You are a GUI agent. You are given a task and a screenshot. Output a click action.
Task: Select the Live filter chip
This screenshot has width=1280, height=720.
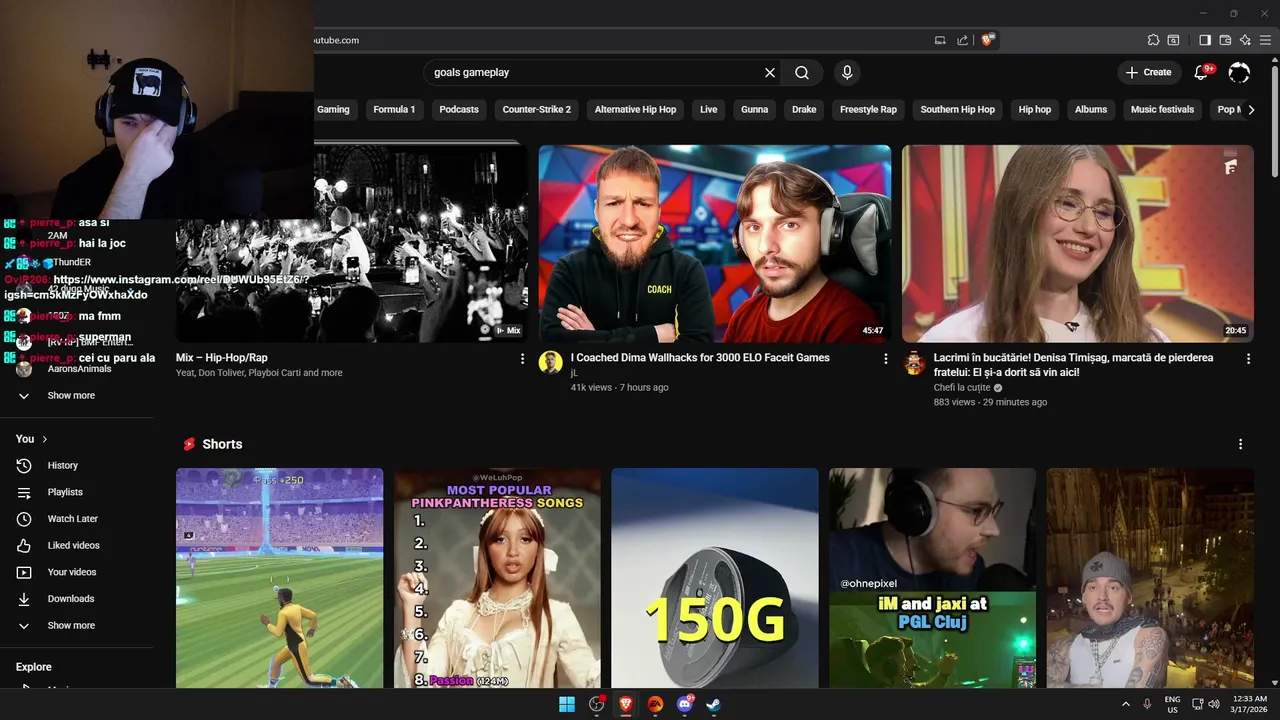pos(709,109)
